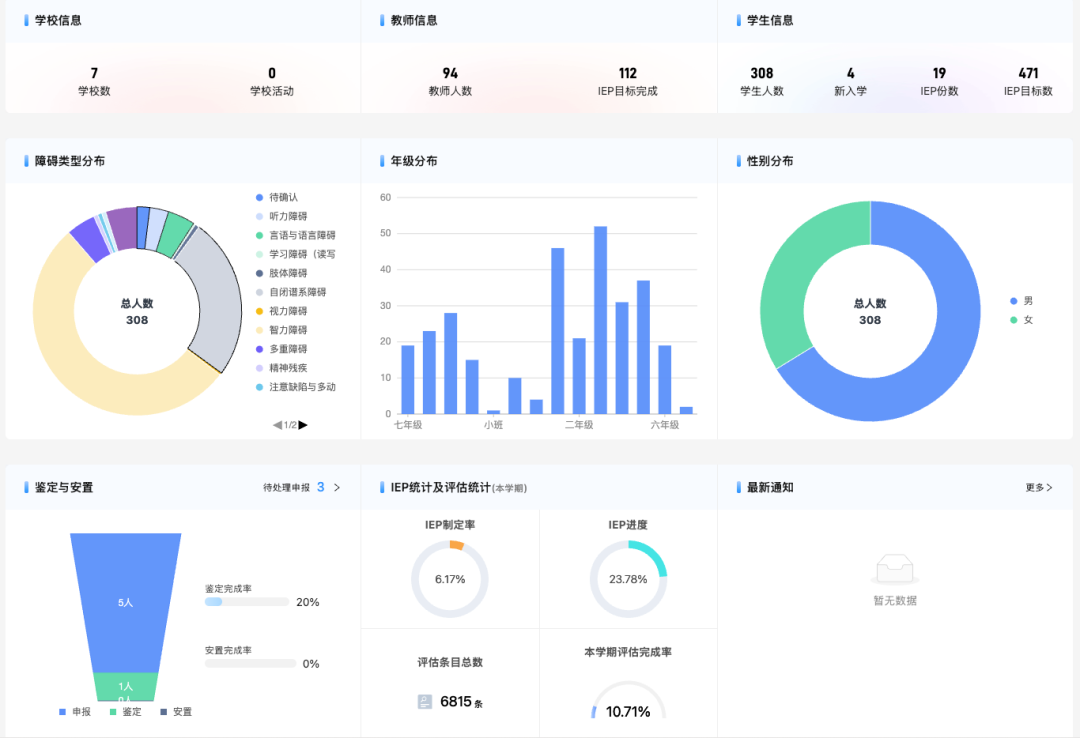The image size is (1080, 738).
Task: Toggle 申报 legend in funnel chart
Action: (x=75, y=712)
